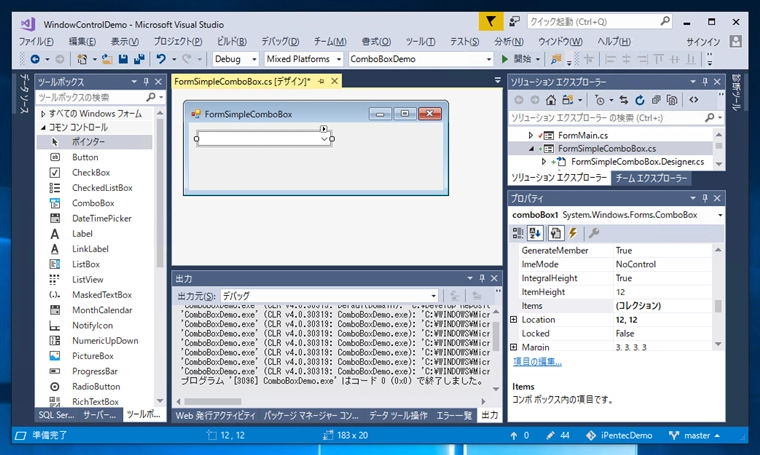Expand すべての Windows フォーム toolbox group
The width and height of the screenshot is (760, 455).
coord(43,114)
